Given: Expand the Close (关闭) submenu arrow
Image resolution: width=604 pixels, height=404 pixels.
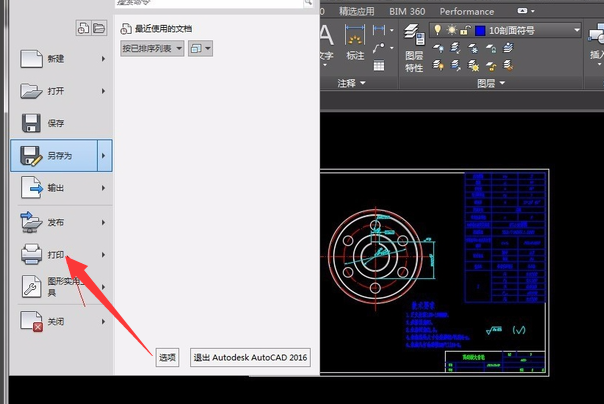Looking at the screenshot, I should [103, 322].
